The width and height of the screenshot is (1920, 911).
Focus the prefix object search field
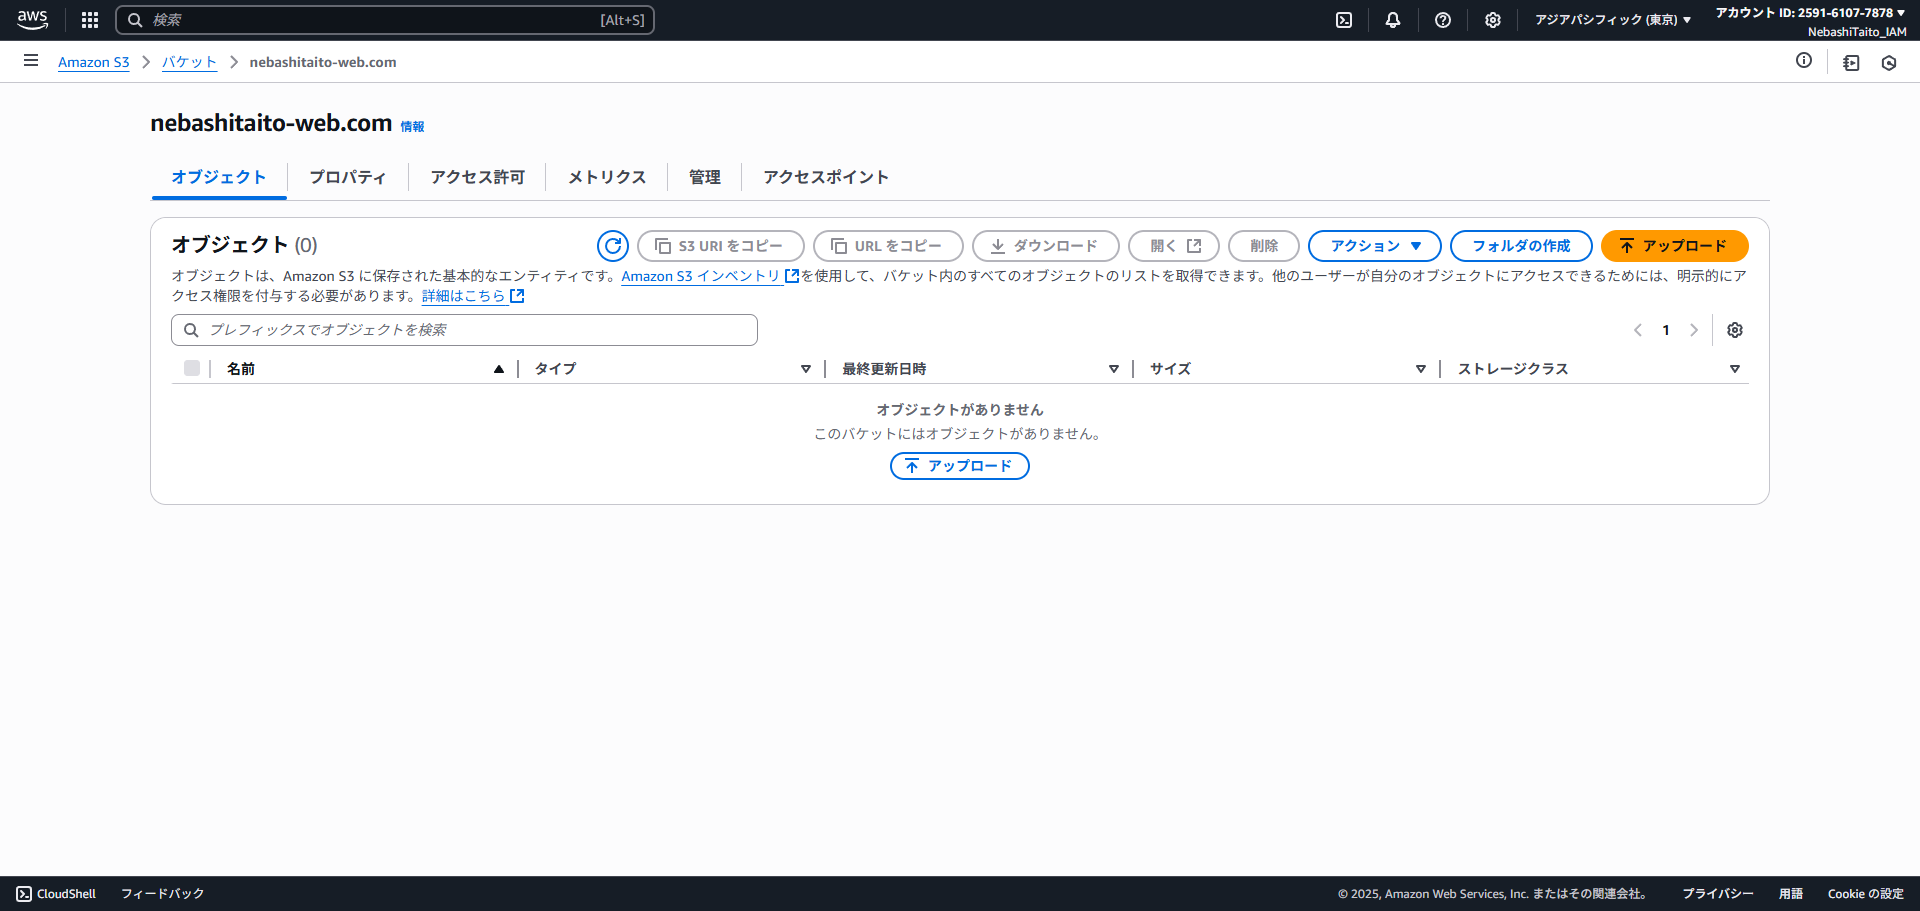[x=464, y=330]
